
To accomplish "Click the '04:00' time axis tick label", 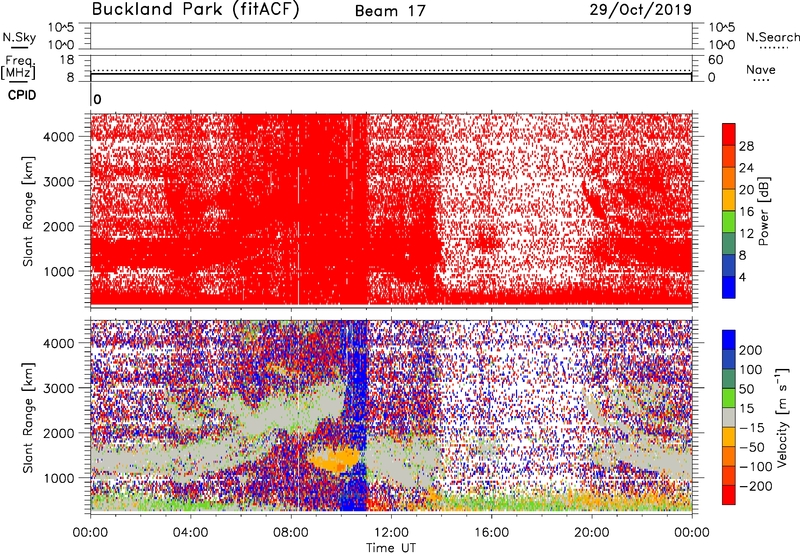I will pyautogui.click(x=191, y=533).
